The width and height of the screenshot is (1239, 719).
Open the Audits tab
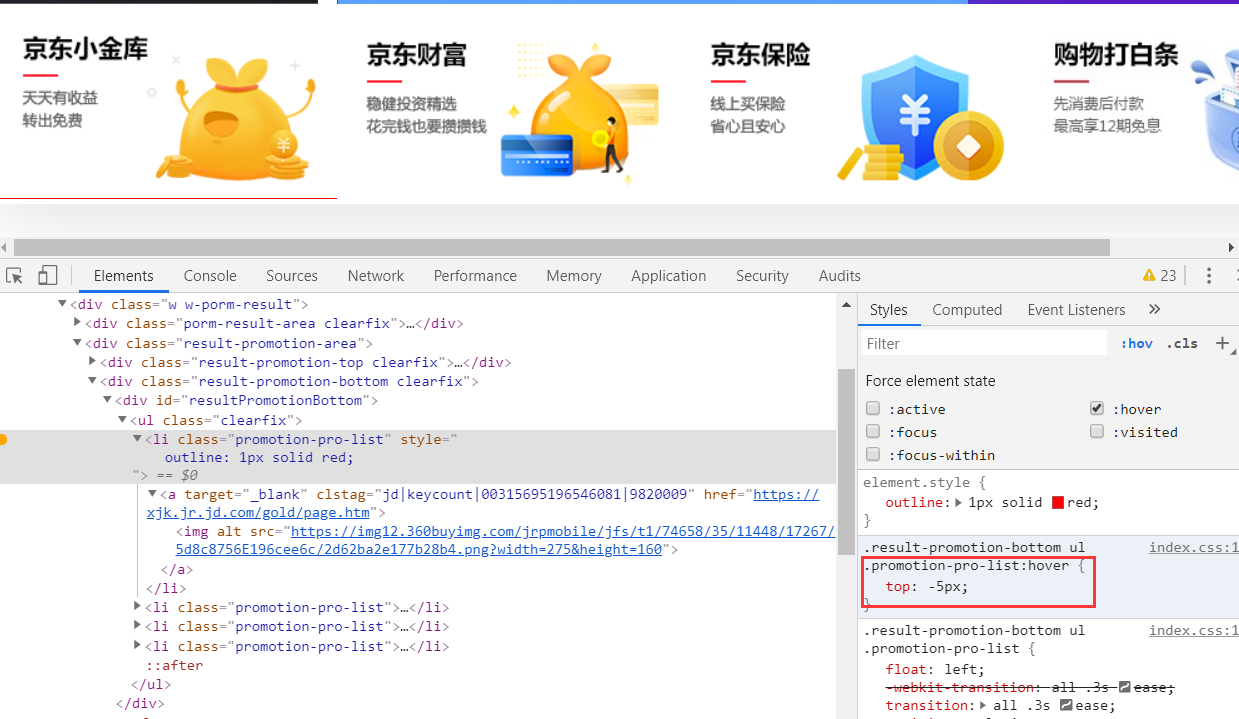[x=839, y=276]
